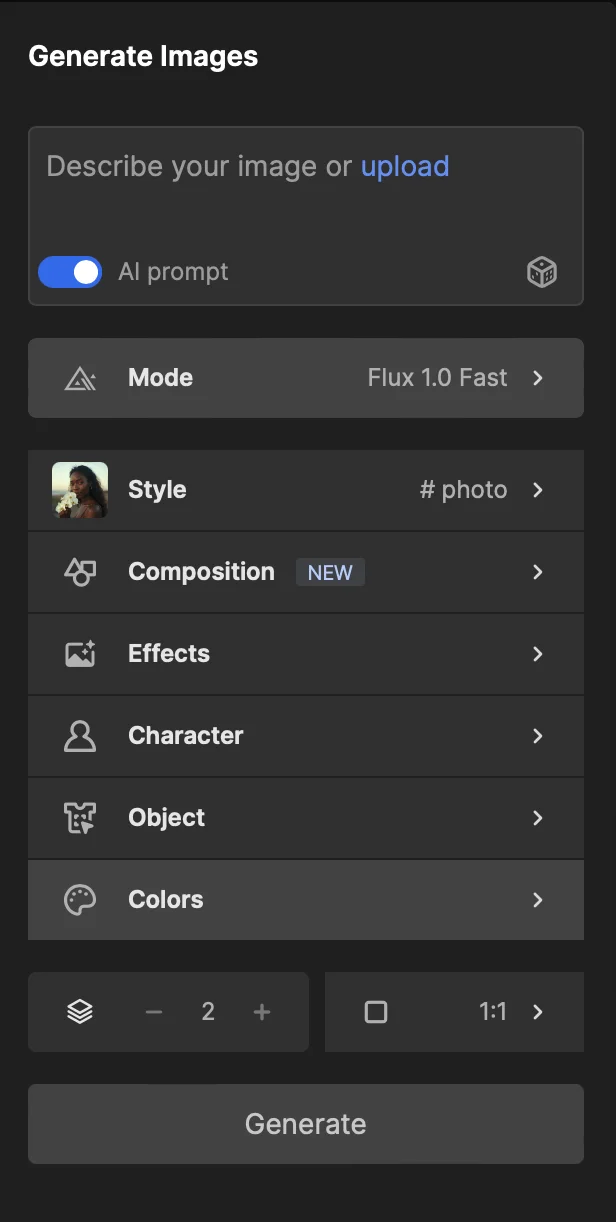Increase image count with plus button
The width and height of the screenshot is (616, 1222).
tap(262, 1012)
